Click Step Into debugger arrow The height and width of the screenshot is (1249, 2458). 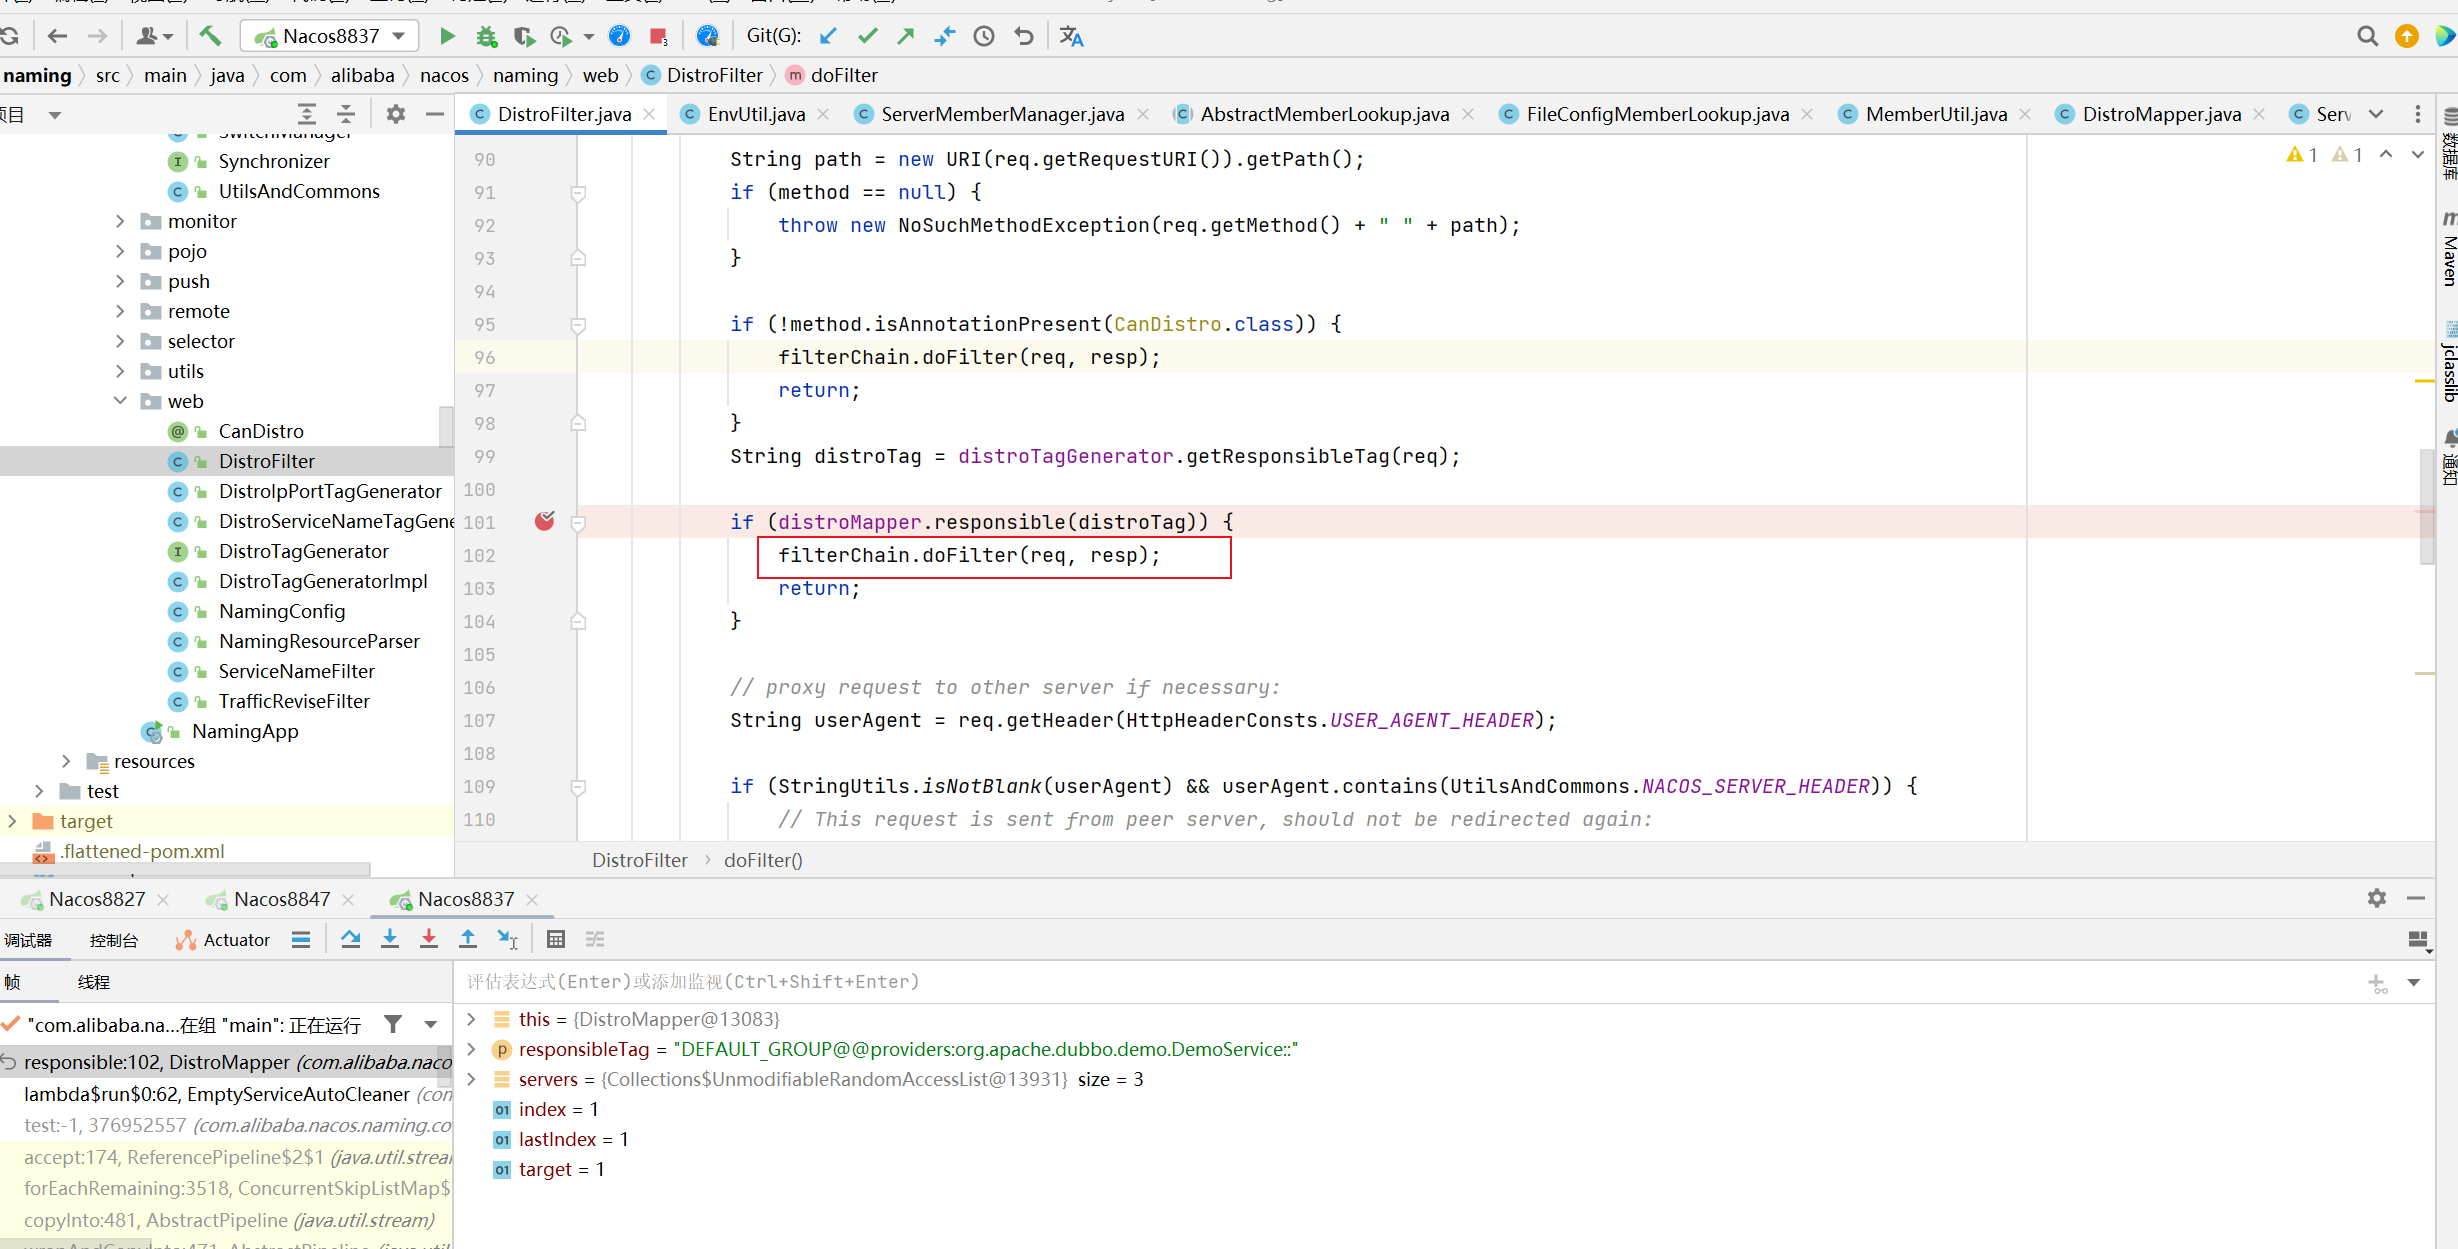[390, 939]
